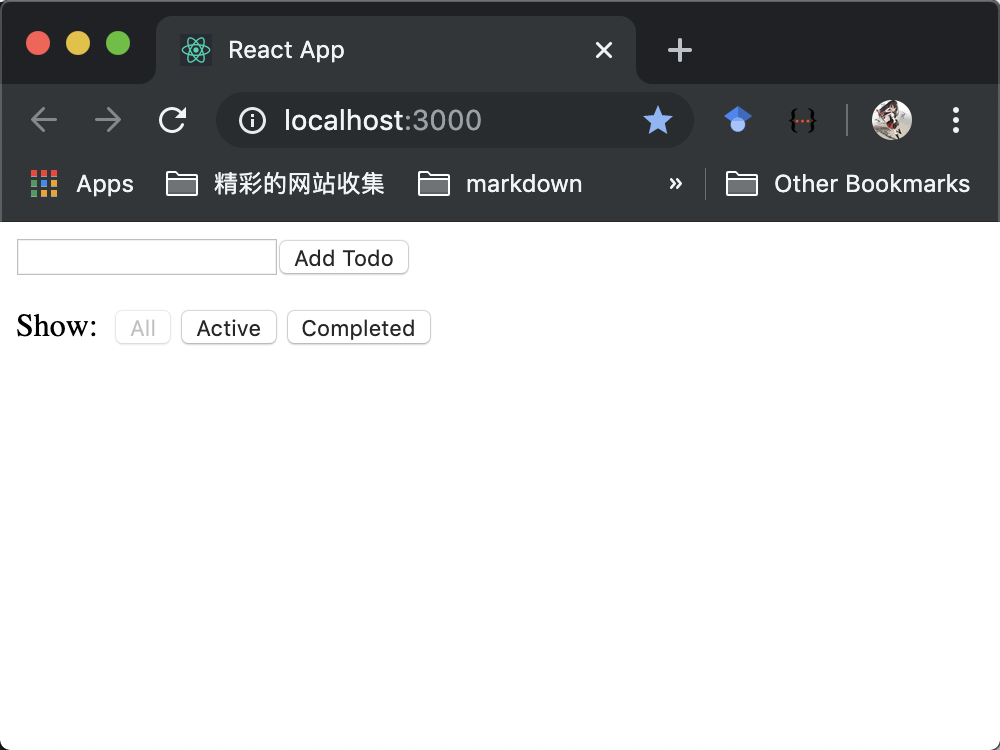Expand the hidden bookmarks chevron
Screen dimensions: 1000x750
676,184
